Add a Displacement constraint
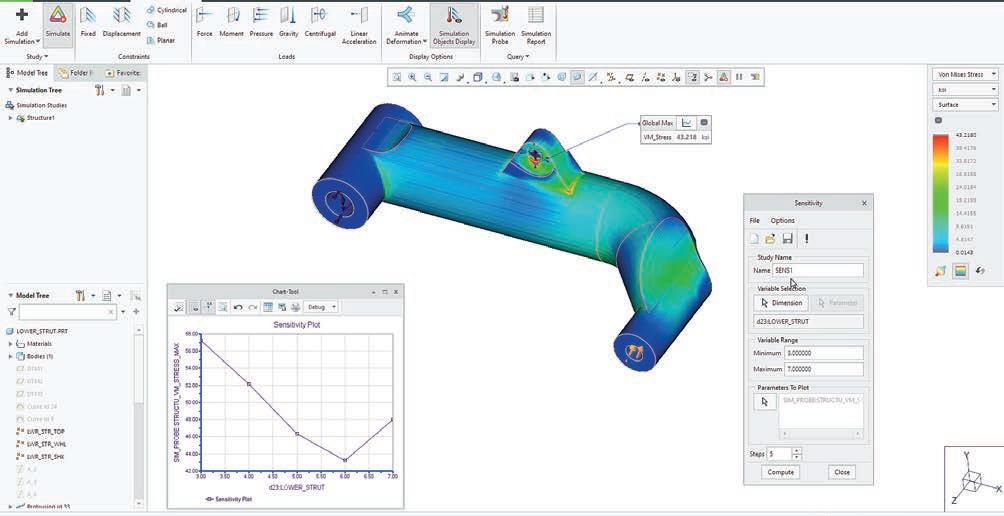This screenshot has width=1004, height=516. 122,22
